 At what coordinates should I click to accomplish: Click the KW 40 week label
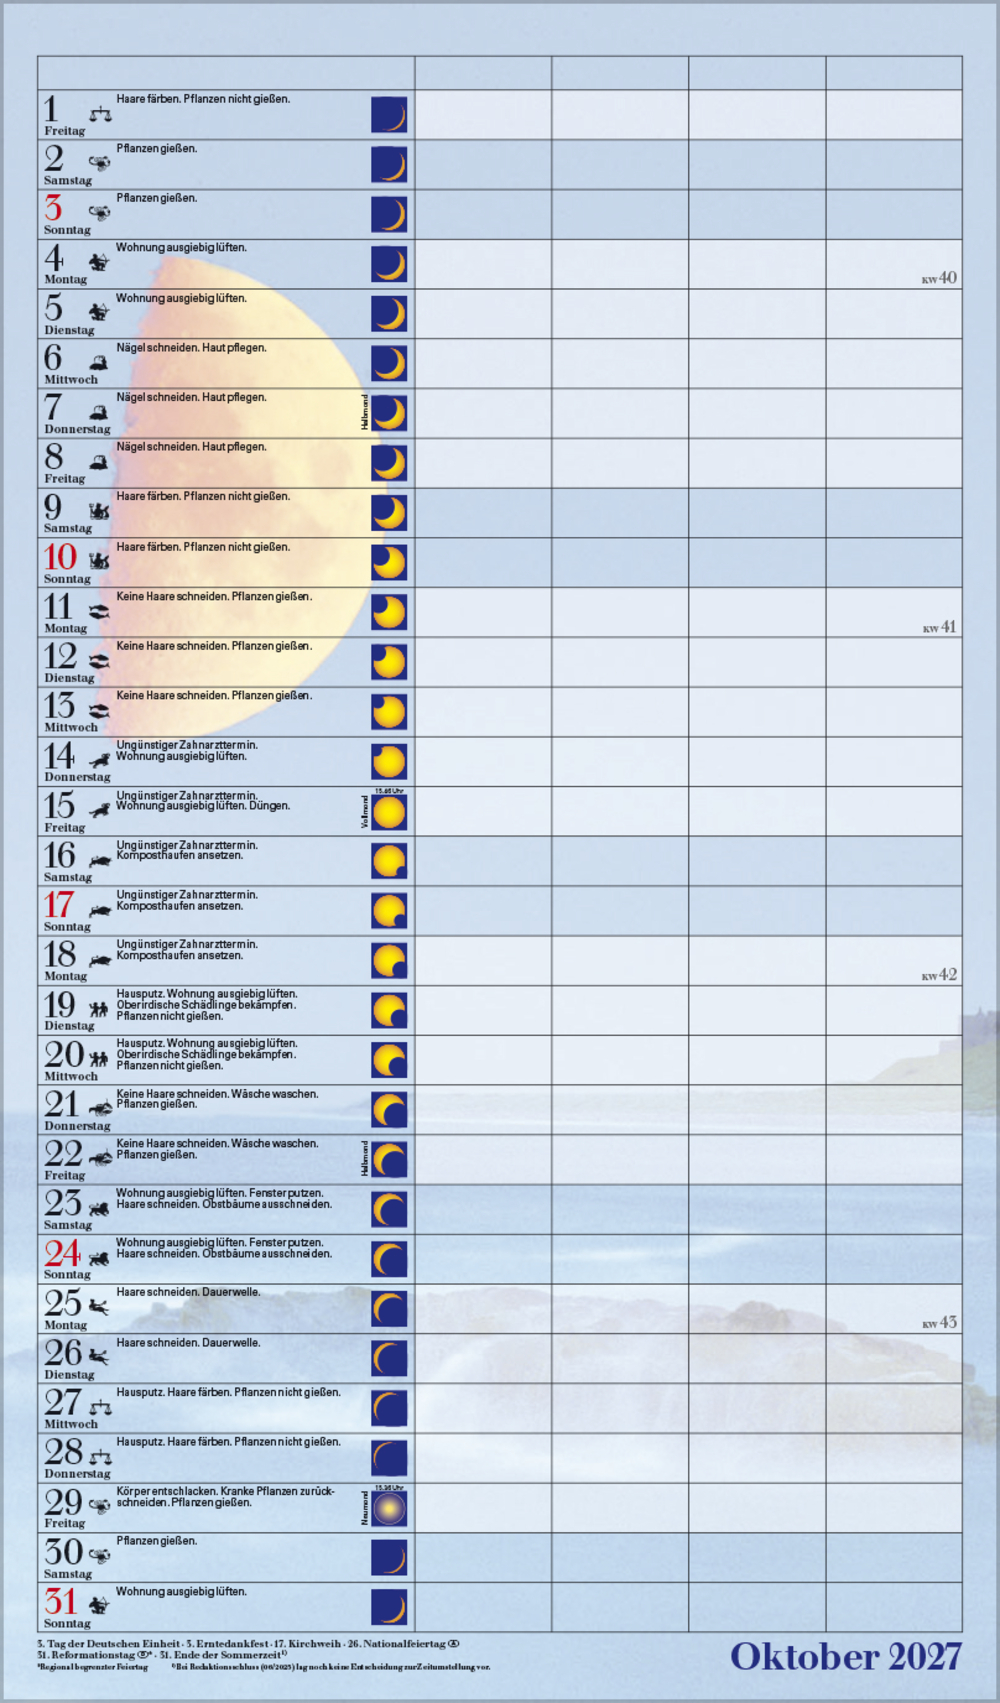click(939, 278)
